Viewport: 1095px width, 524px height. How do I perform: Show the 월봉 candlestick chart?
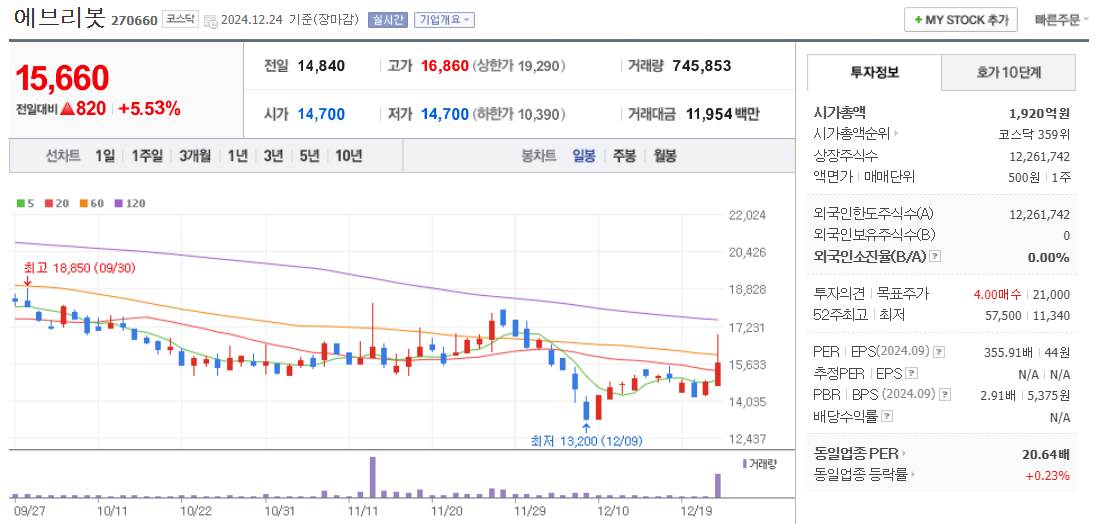pos(665,156)
